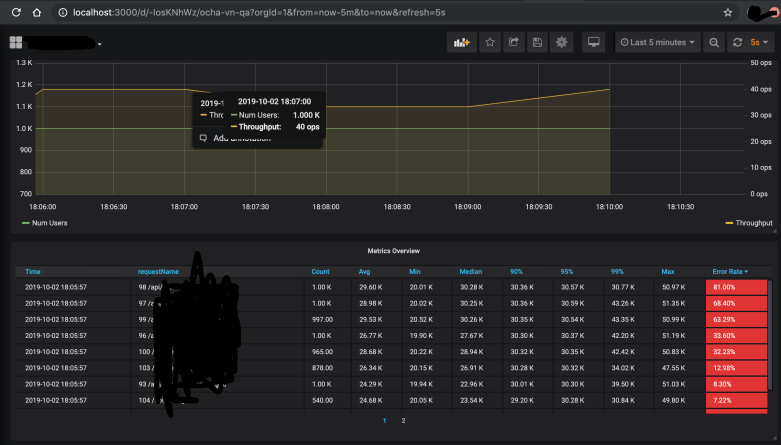The height and width of the screenshot is (445, 781).
Task: Click the 12.98% error rate cell
Action: coord(736,368)
